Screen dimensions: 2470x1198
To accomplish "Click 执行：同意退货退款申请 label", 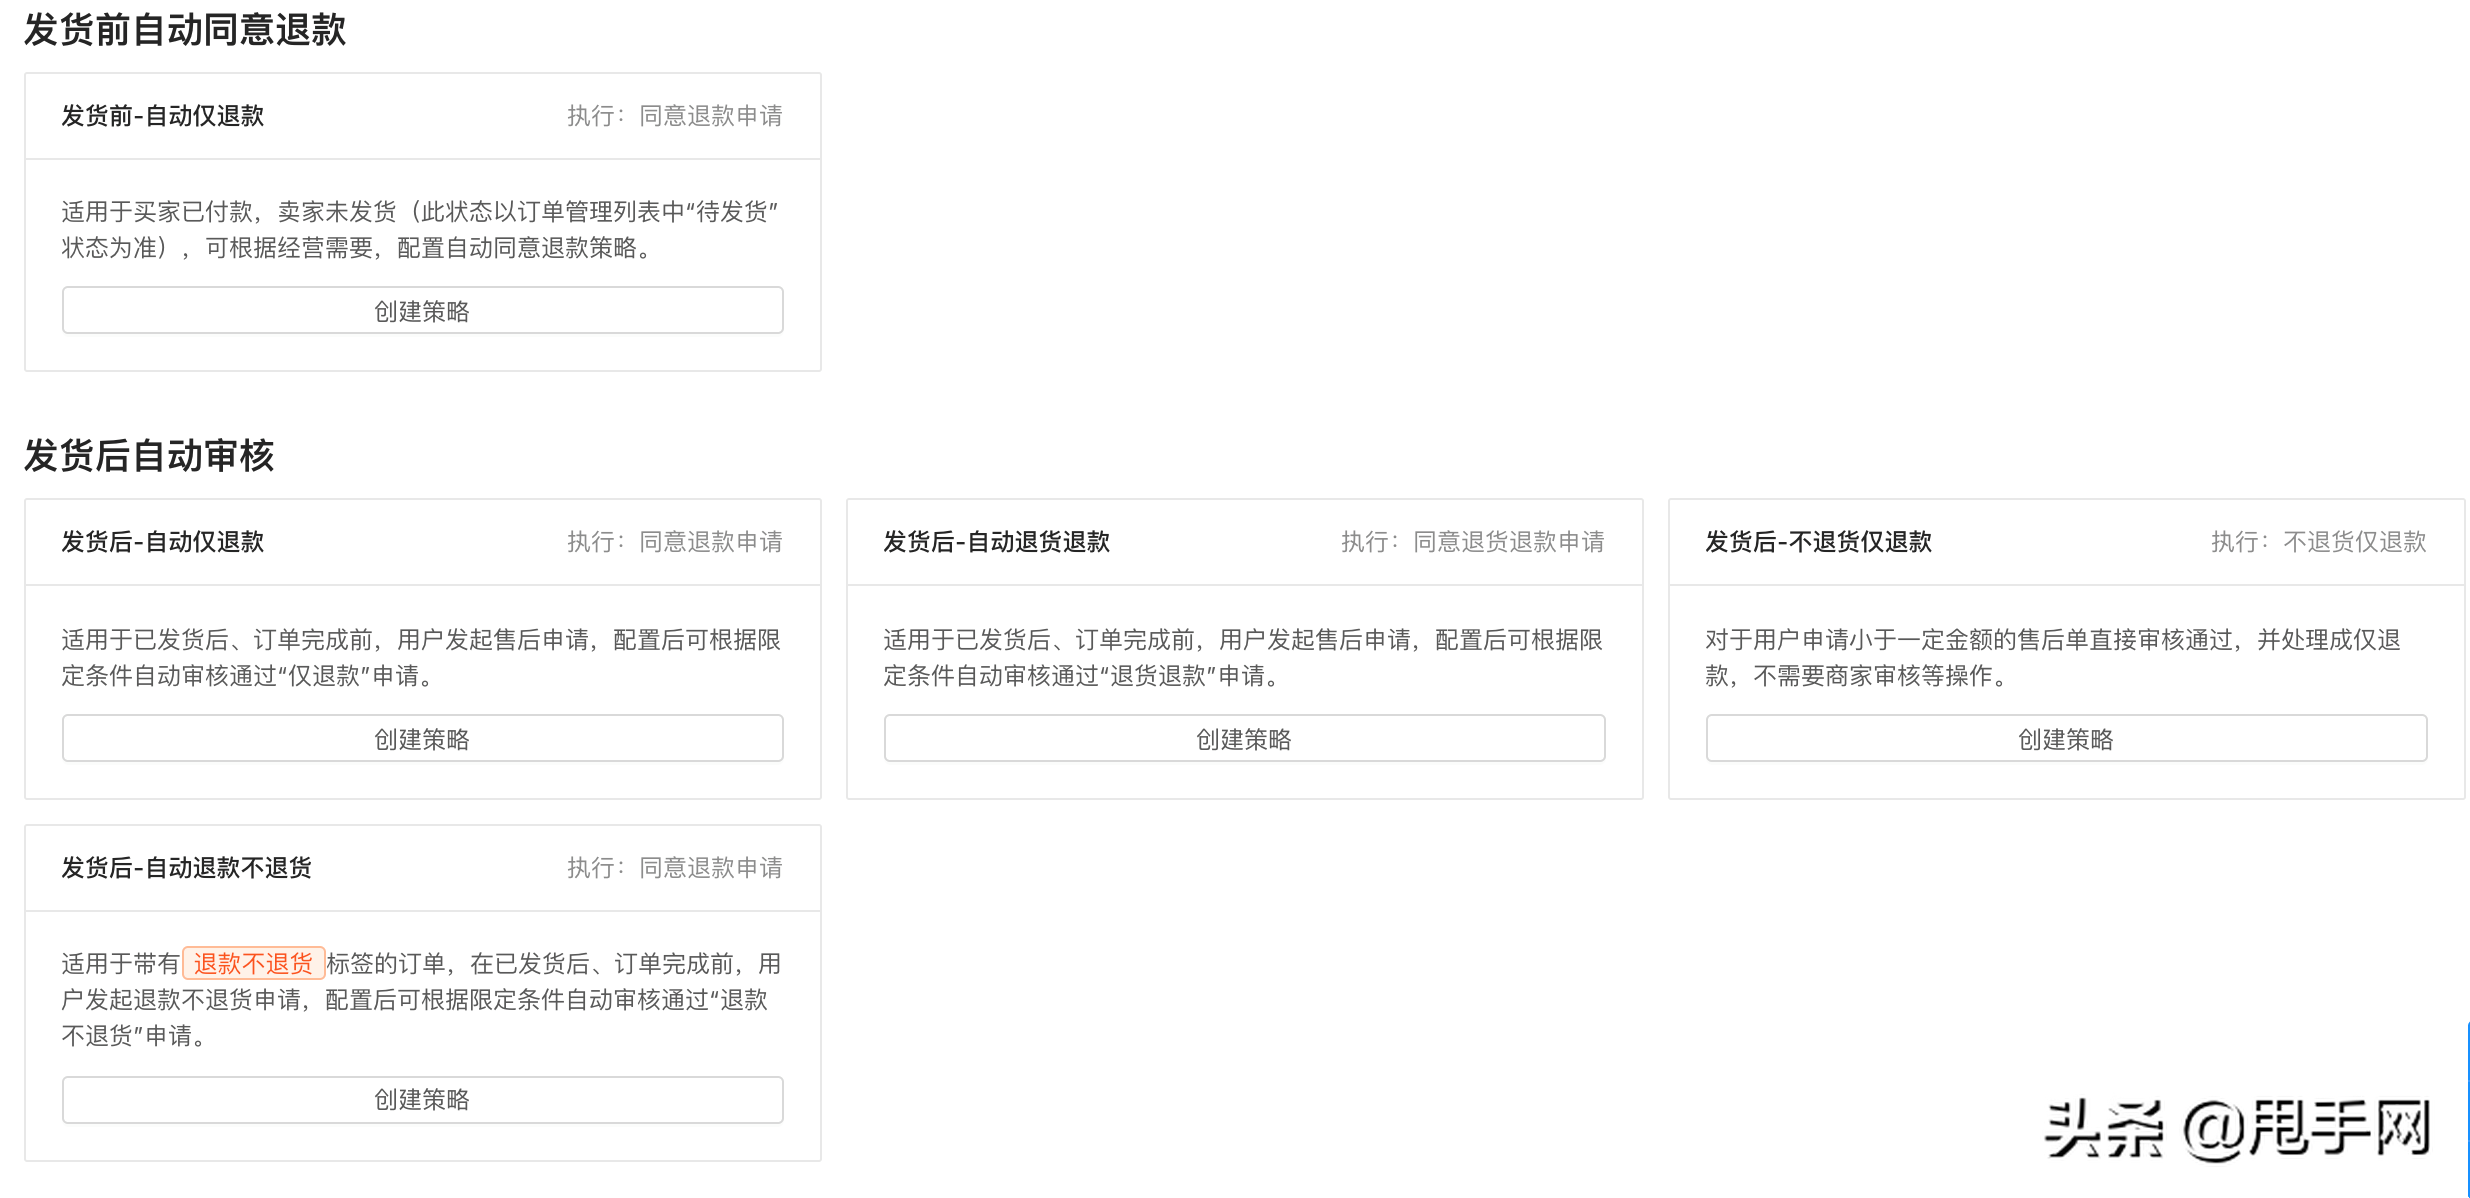I will [x=1472, y=542].
